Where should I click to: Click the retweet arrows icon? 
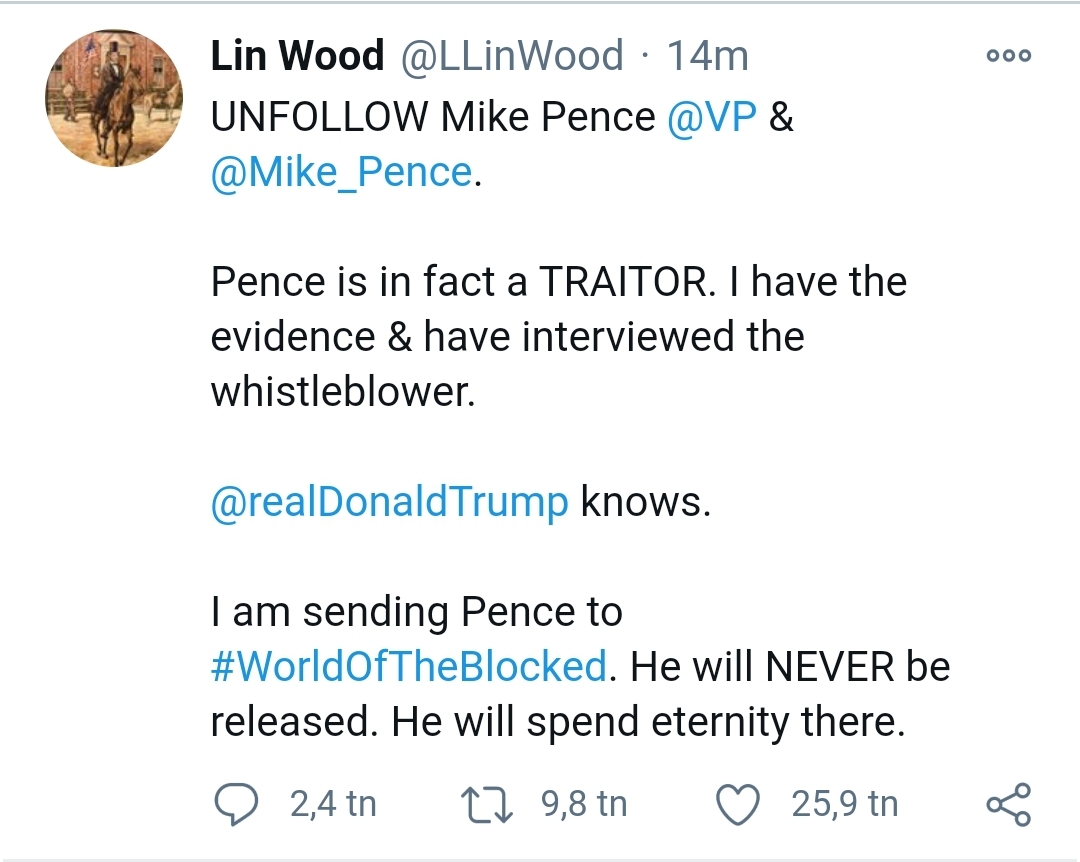[486, 804]
